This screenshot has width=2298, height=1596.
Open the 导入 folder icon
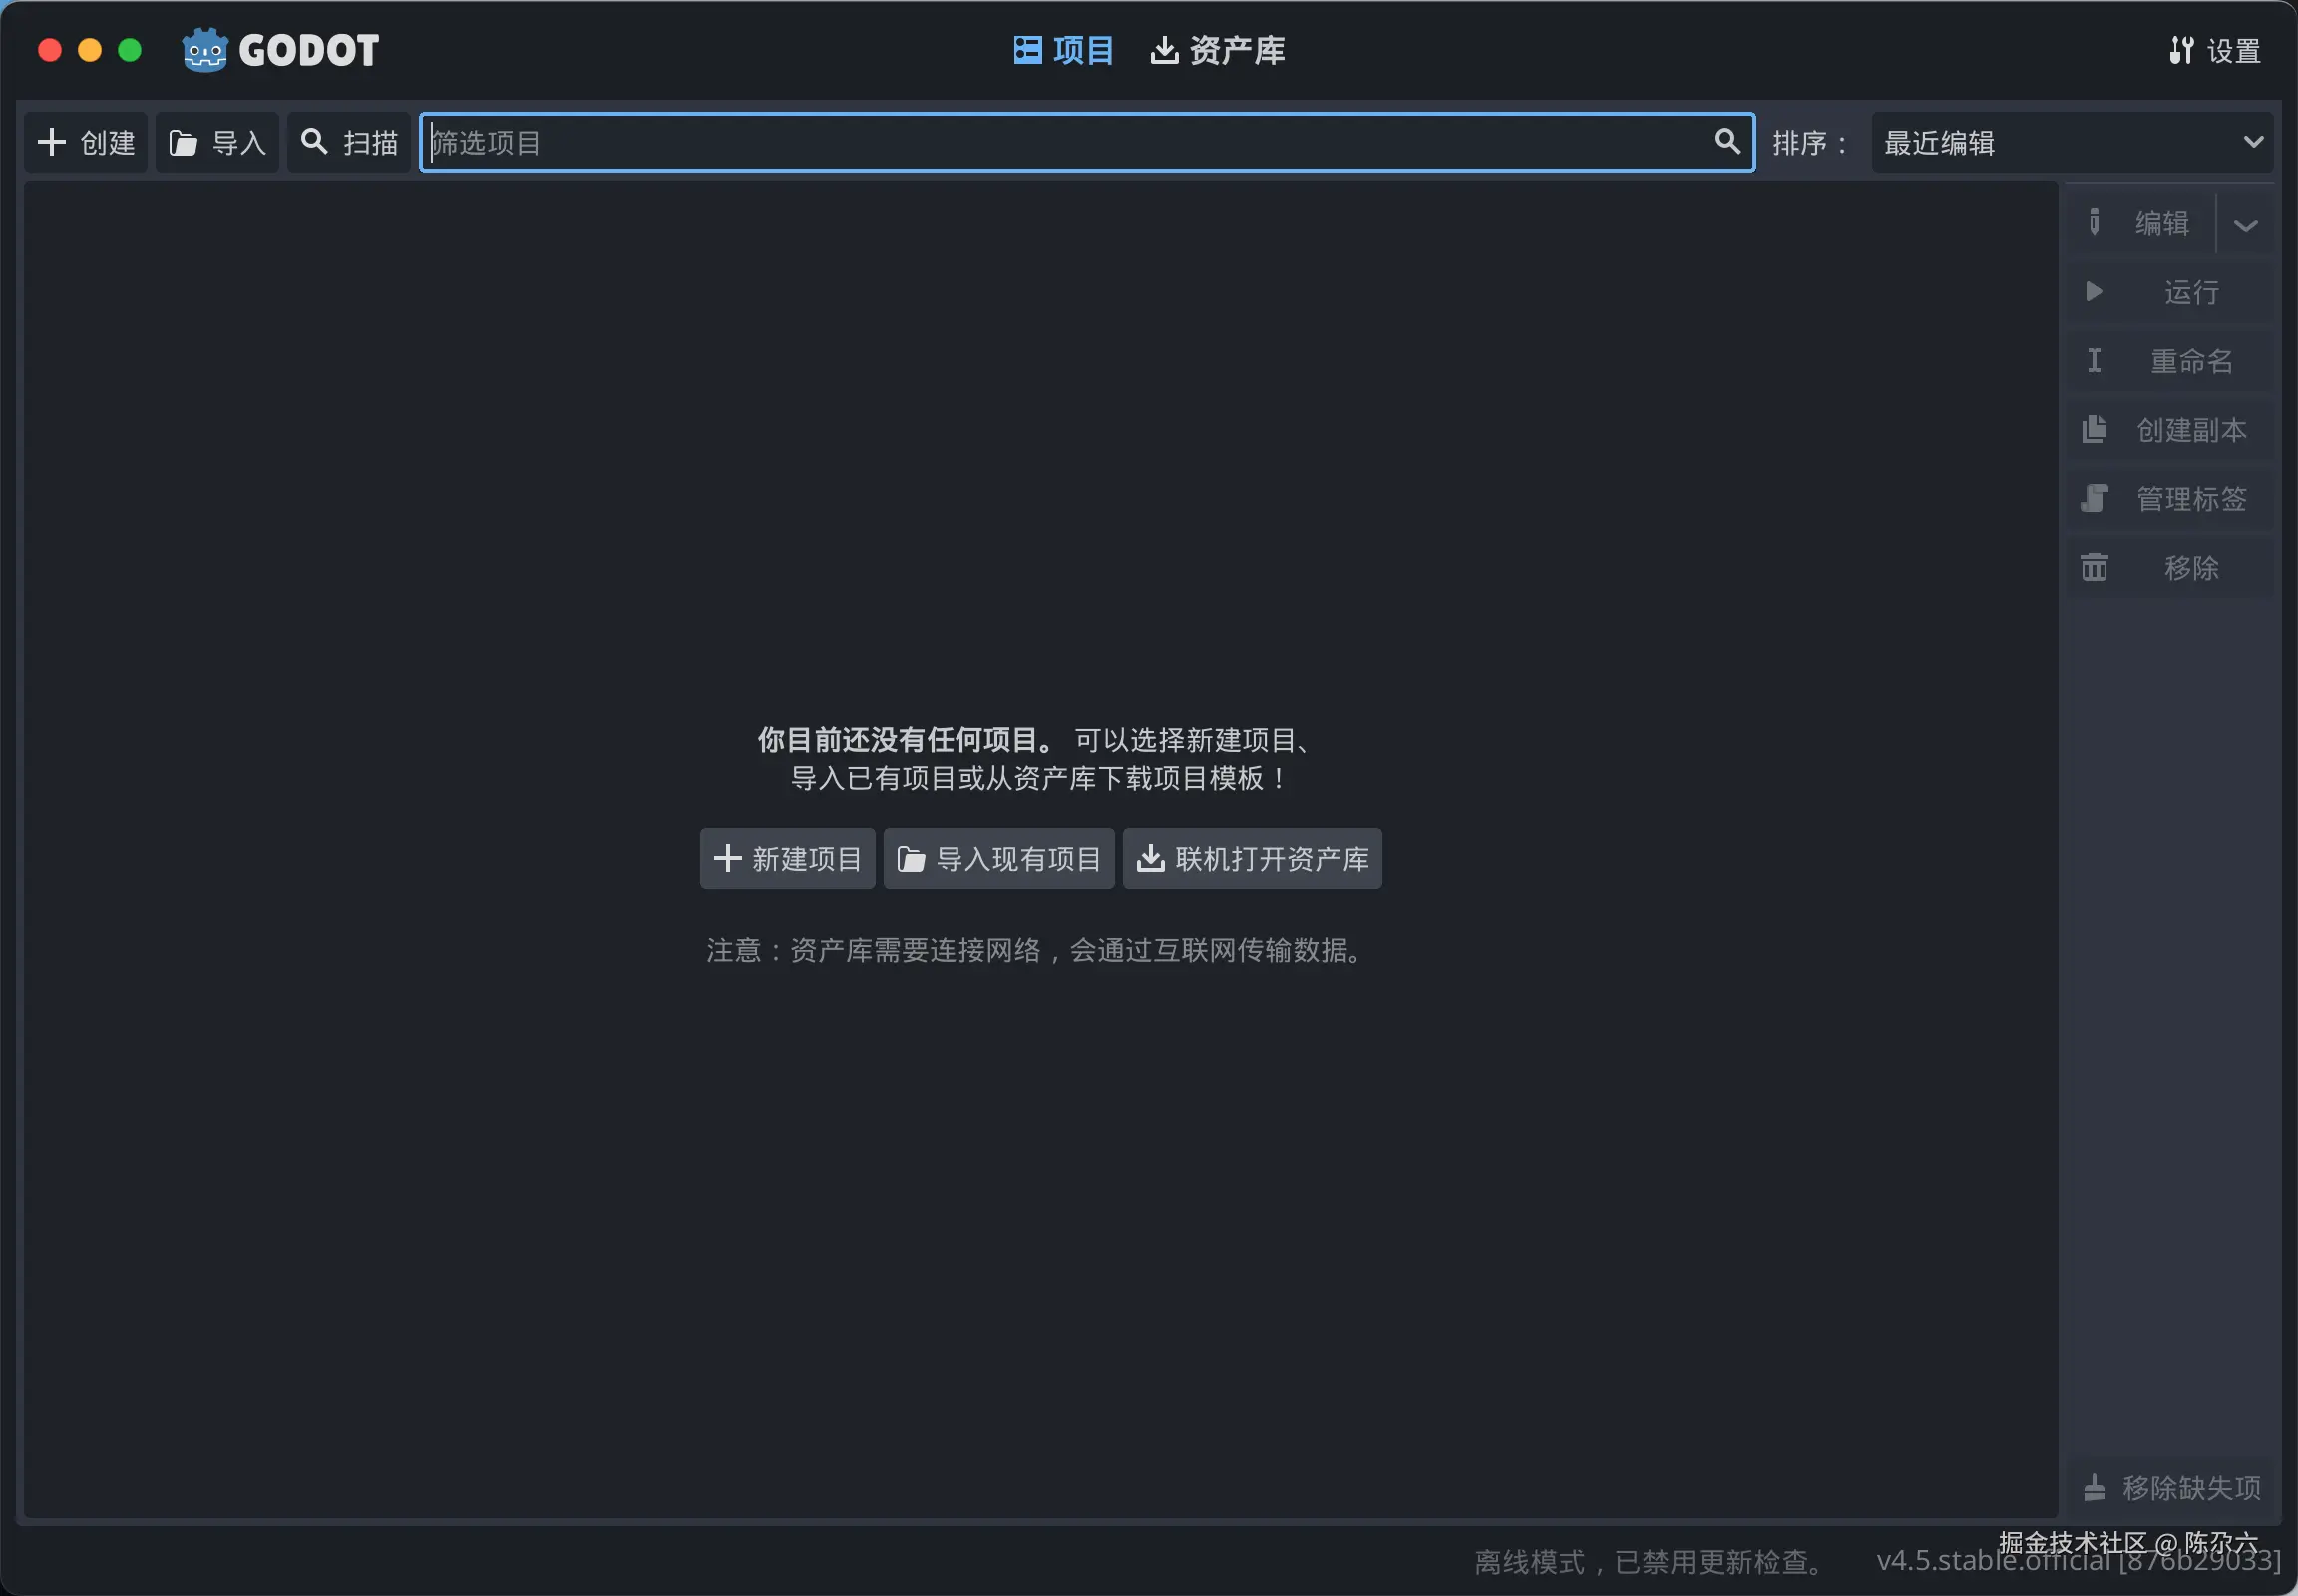point(183,141)
